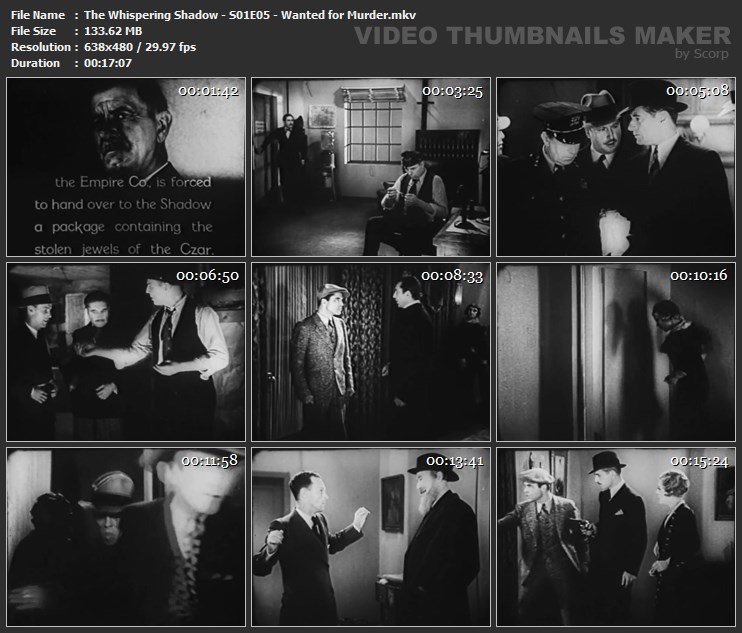Click the 00:15:24 video frame
This screenshot has height=633, width=742.
(x=616, y=537)
